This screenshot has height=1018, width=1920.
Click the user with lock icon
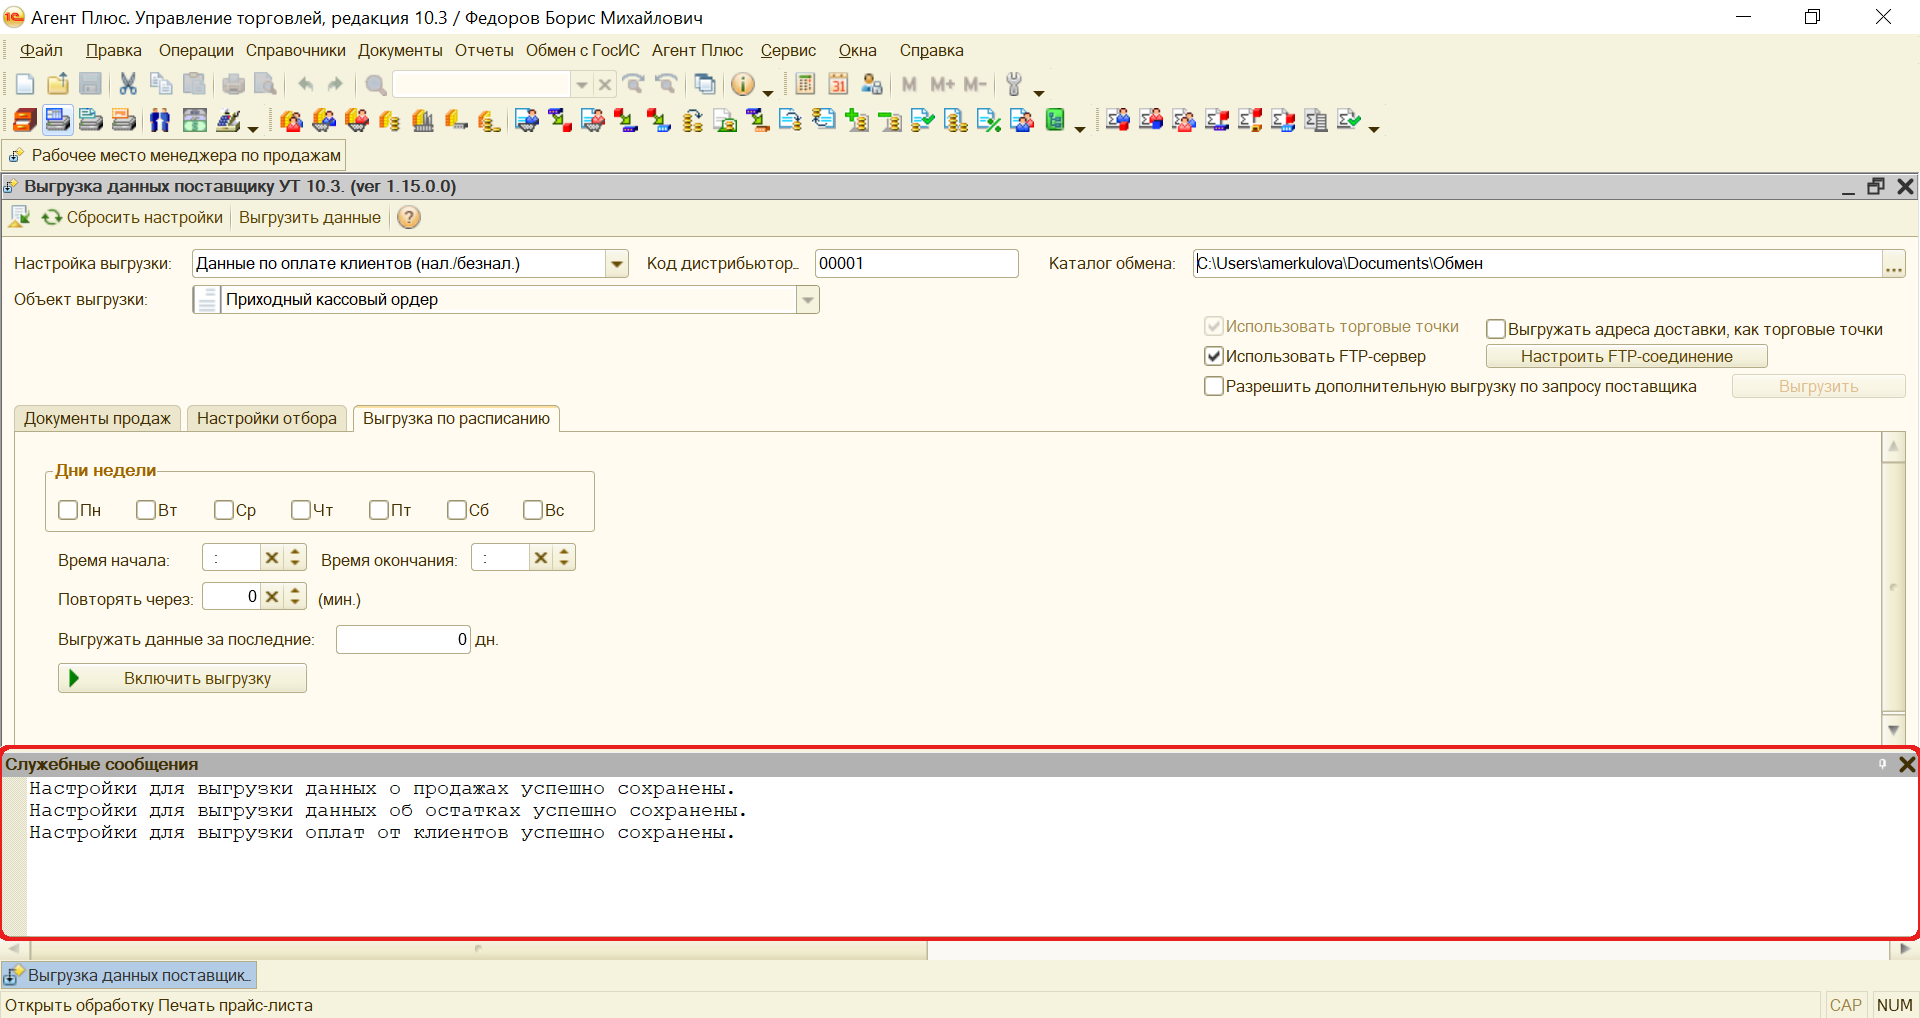click(872, 85)
